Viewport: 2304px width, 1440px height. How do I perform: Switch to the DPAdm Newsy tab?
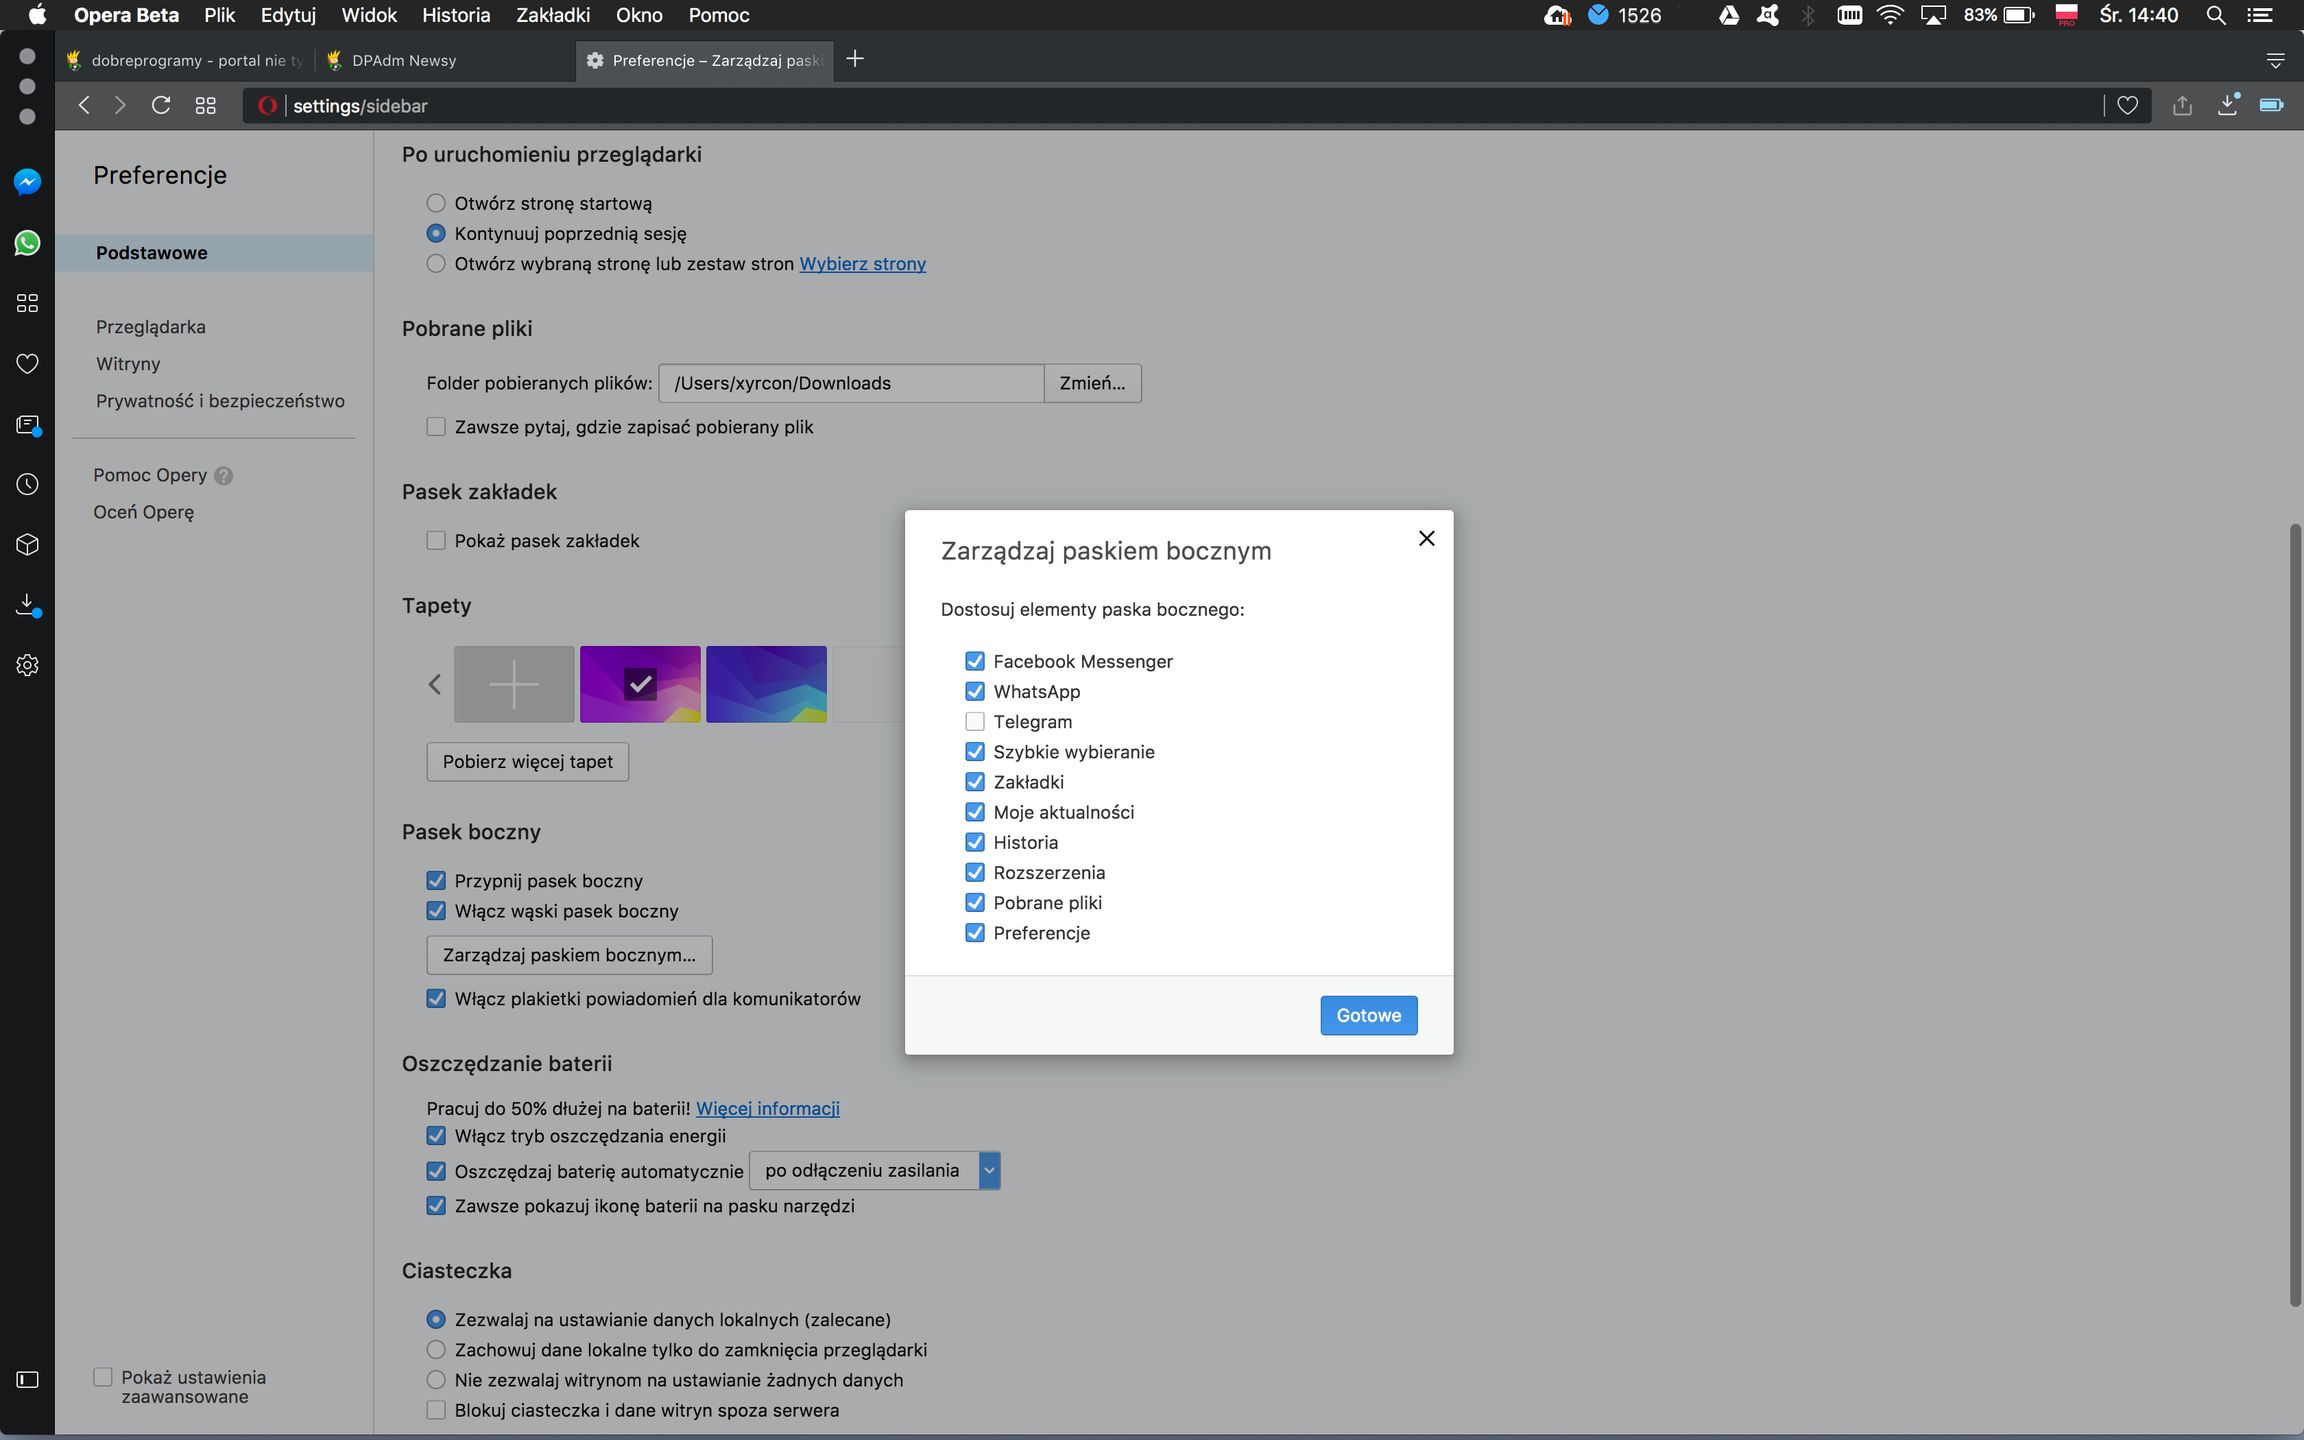pos(404,61)
